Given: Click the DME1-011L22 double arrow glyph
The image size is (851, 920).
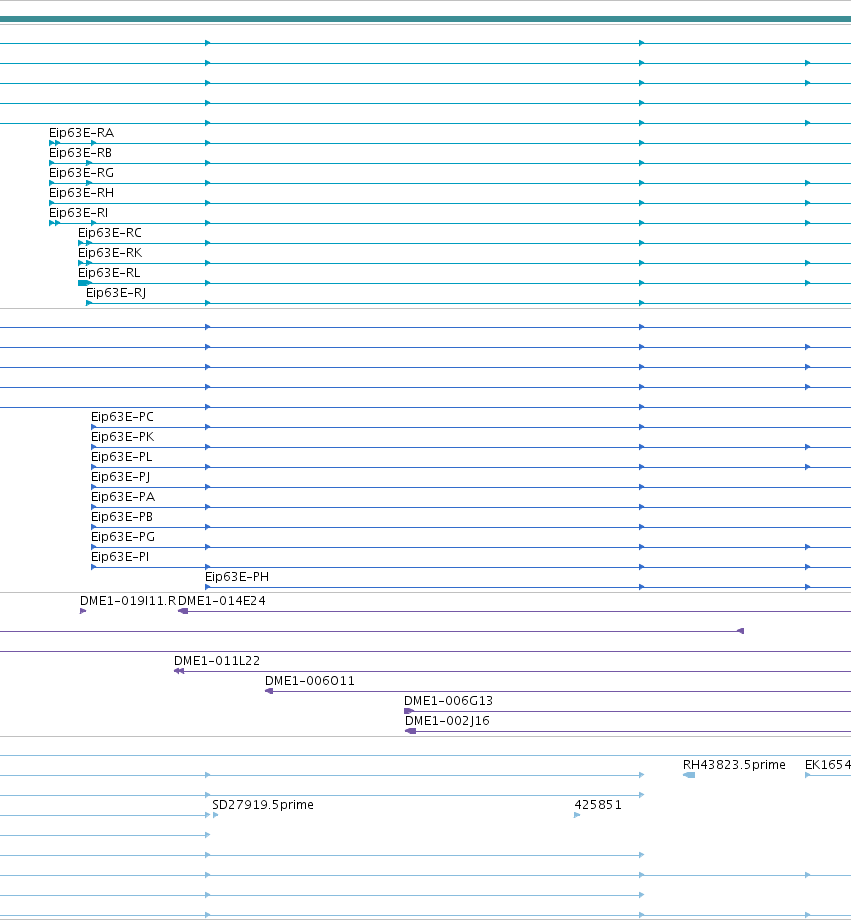Looking at the screenshot, I should point(179,671).
